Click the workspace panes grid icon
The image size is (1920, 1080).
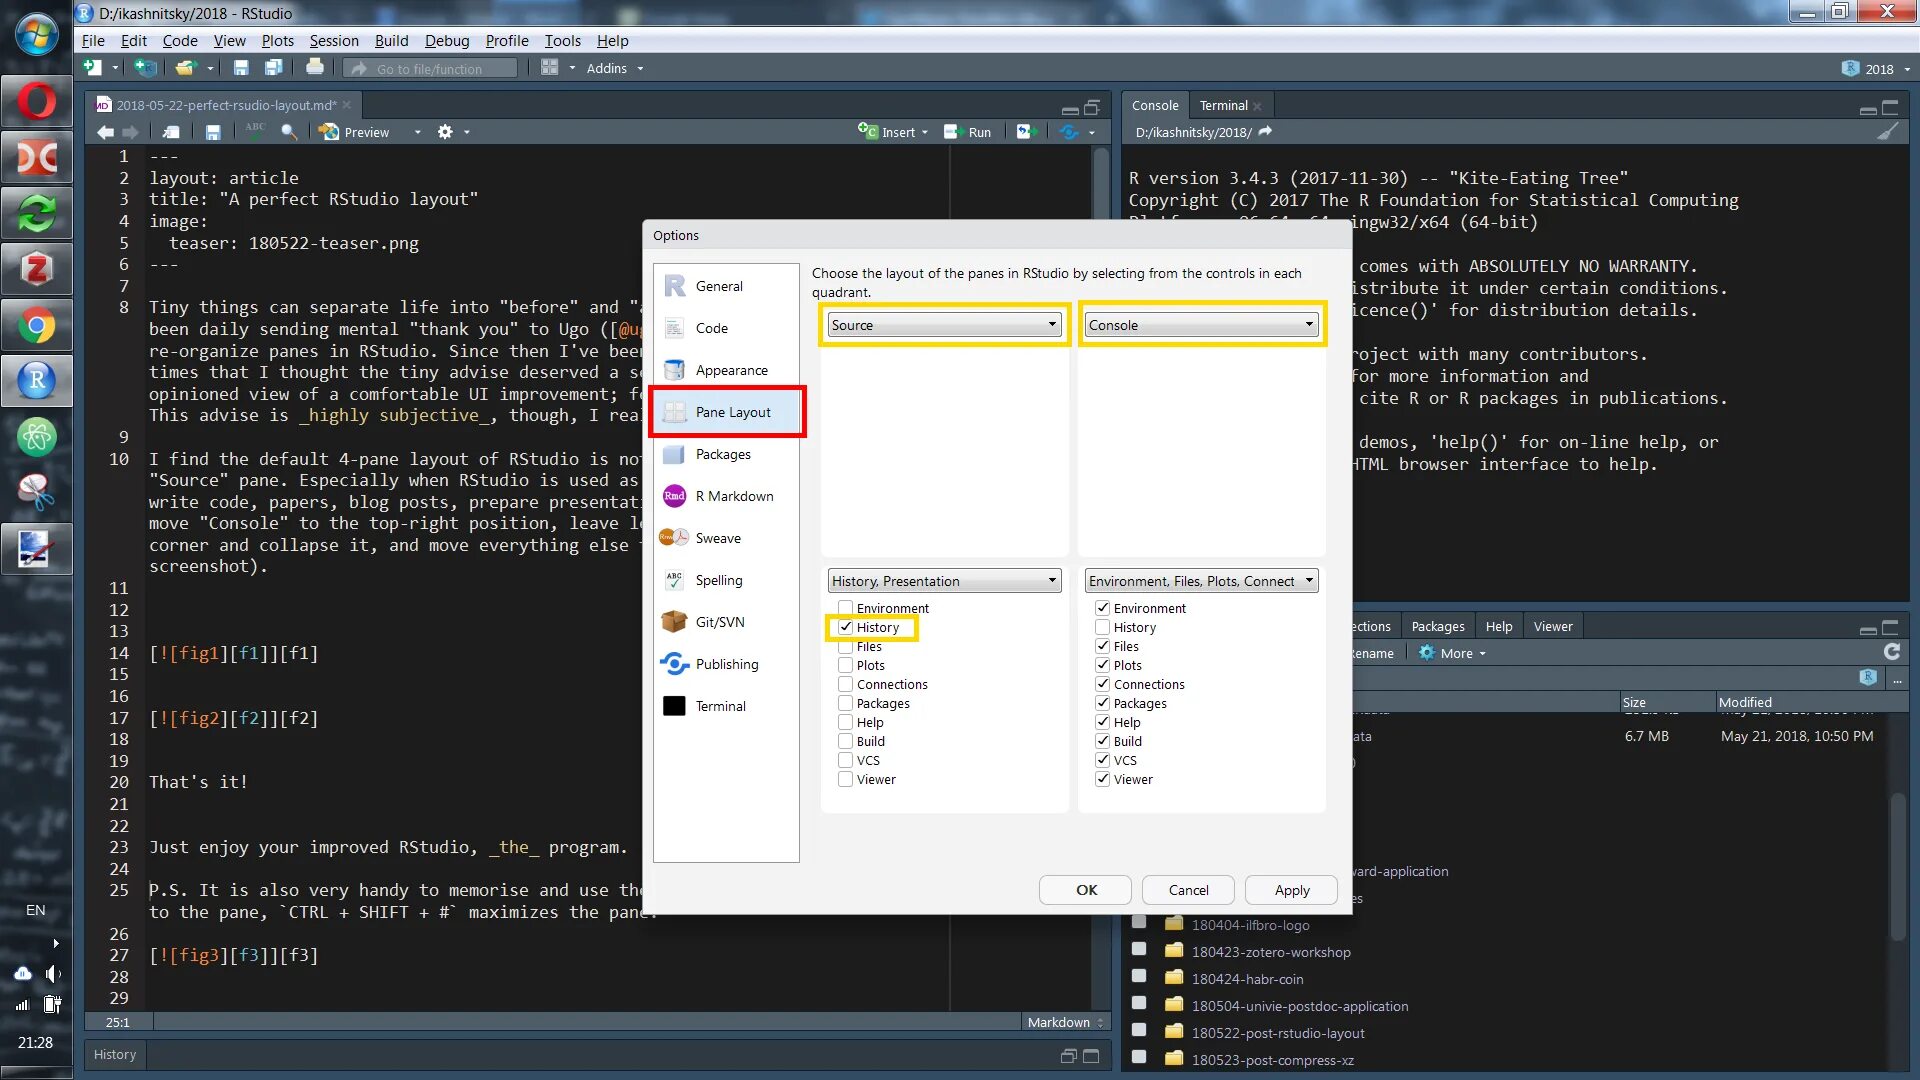click(x=549, y=68)
